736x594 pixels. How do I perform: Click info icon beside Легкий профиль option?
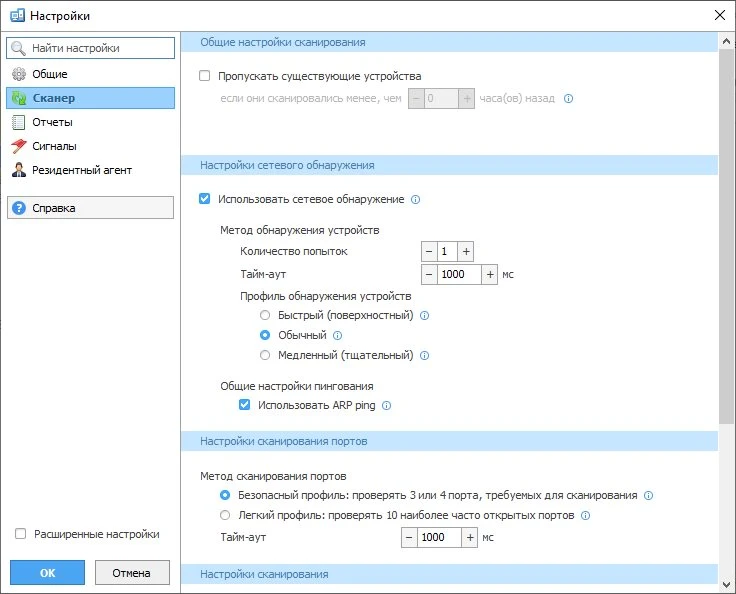point(586,516)
